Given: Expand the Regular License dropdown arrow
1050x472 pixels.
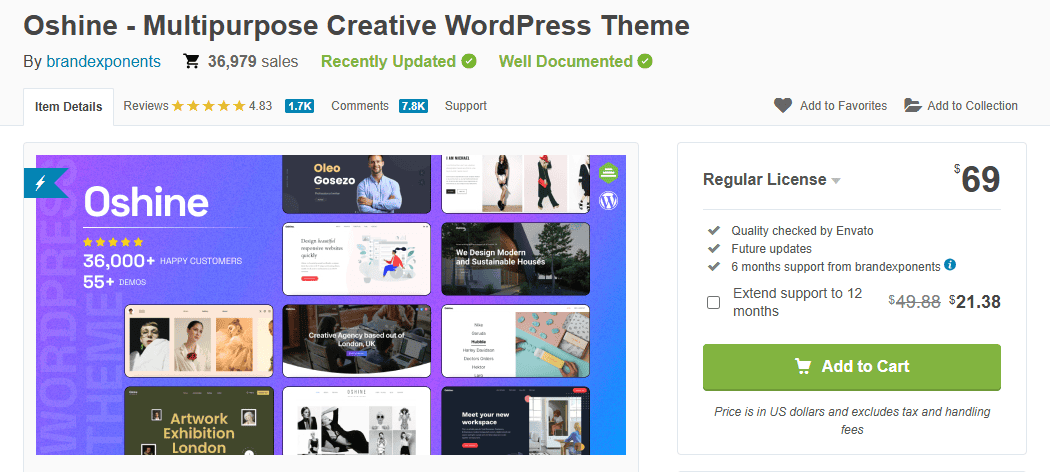Looking at the screenshot, I should [836, 181].
